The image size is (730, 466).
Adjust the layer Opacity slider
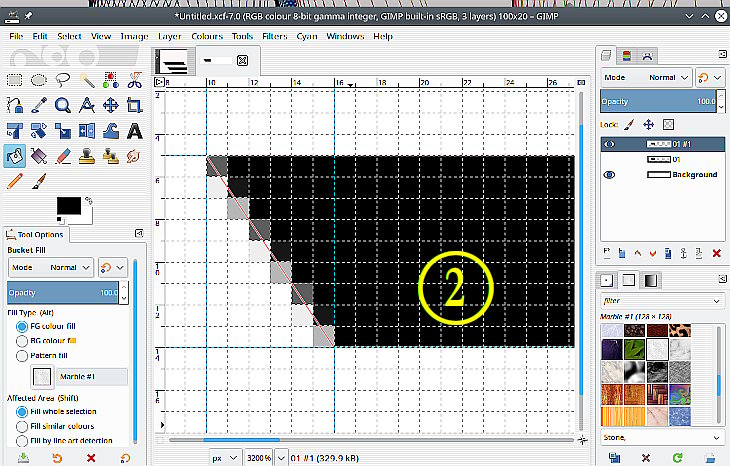tap(659, 101)
